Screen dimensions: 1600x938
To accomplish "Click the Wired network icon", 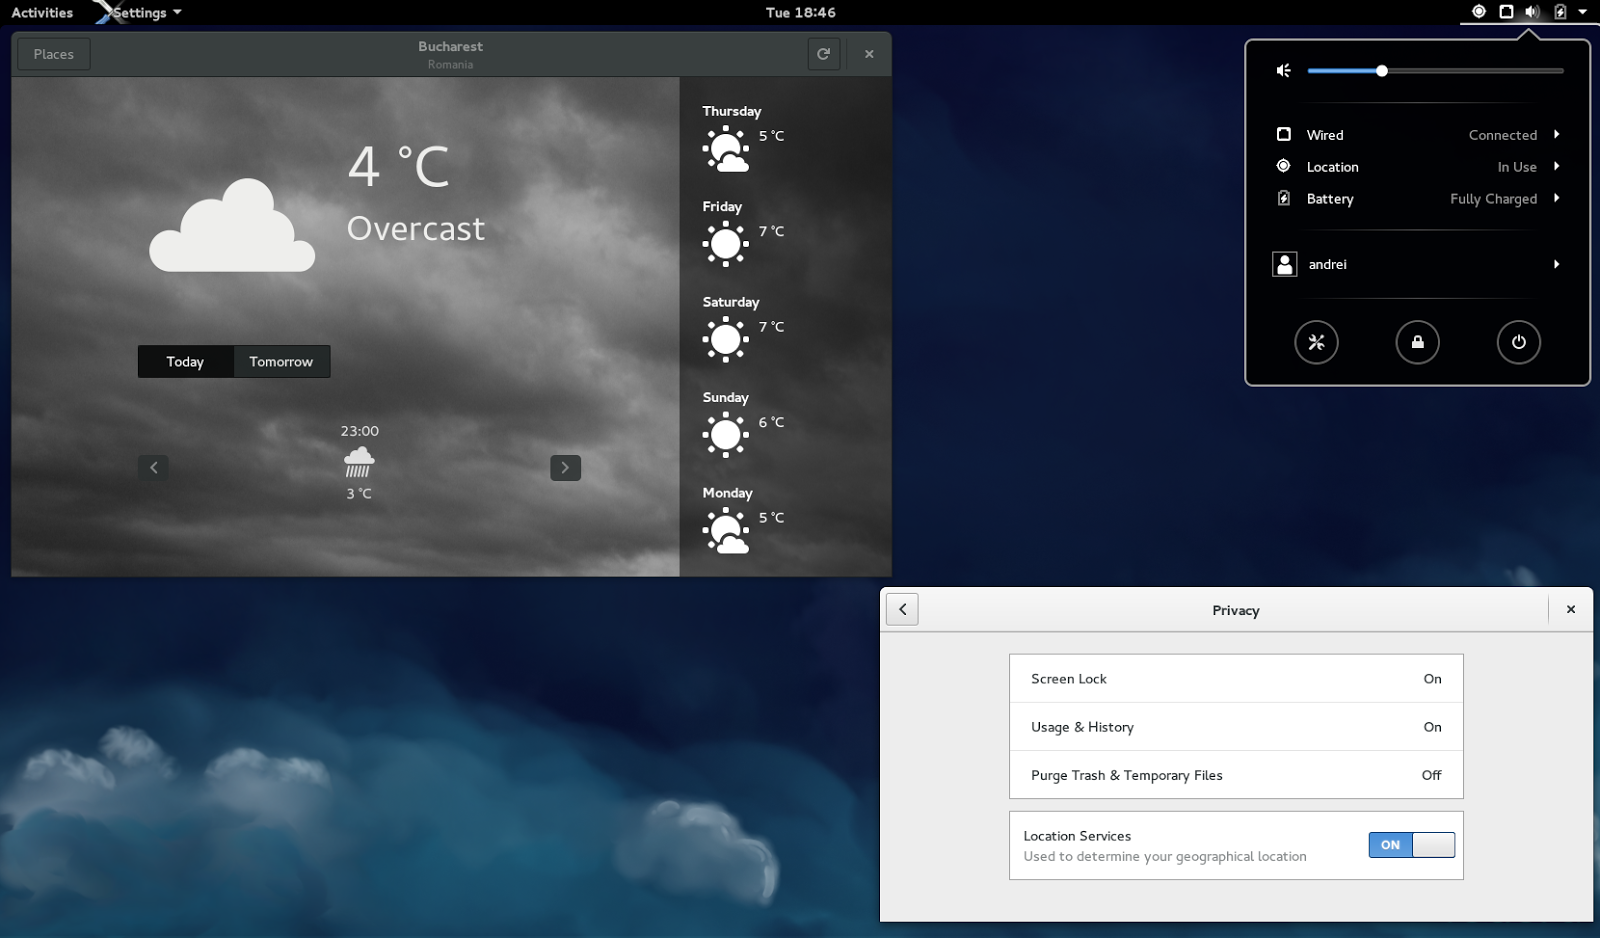I will click(x=1283, y=134).
